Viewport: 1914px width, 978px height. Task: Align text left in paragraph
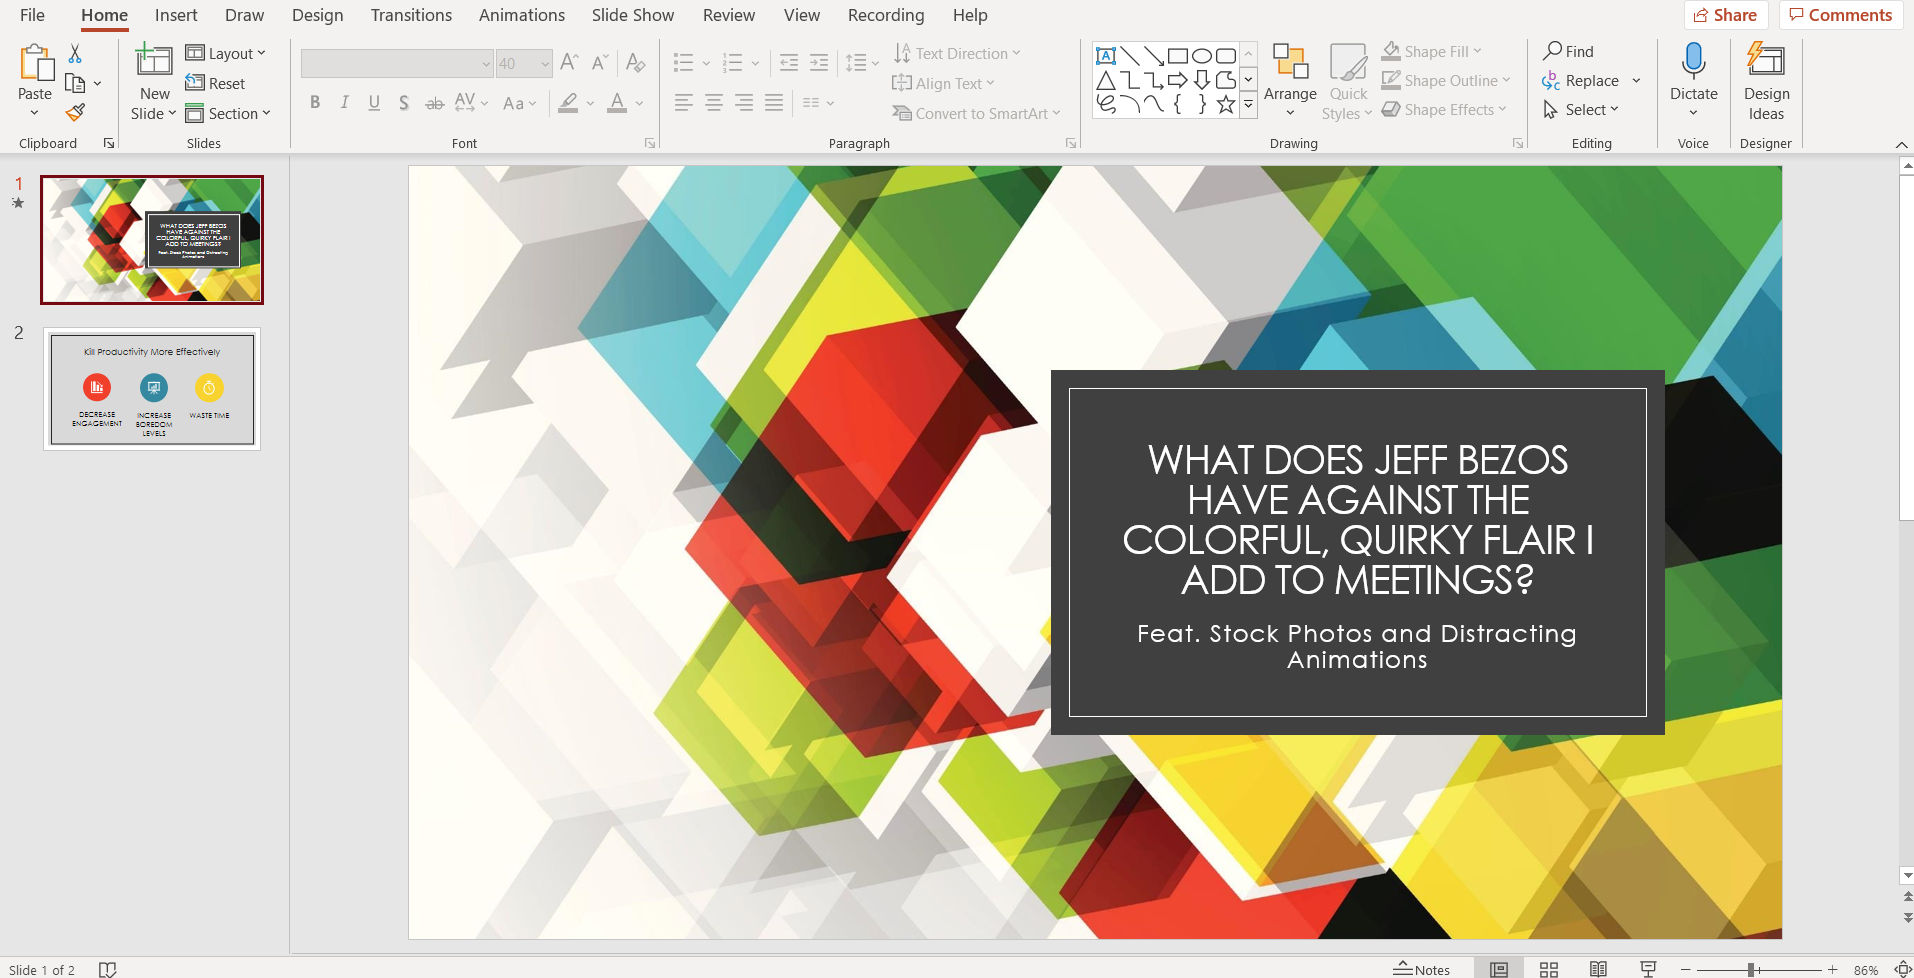(684, 103)
